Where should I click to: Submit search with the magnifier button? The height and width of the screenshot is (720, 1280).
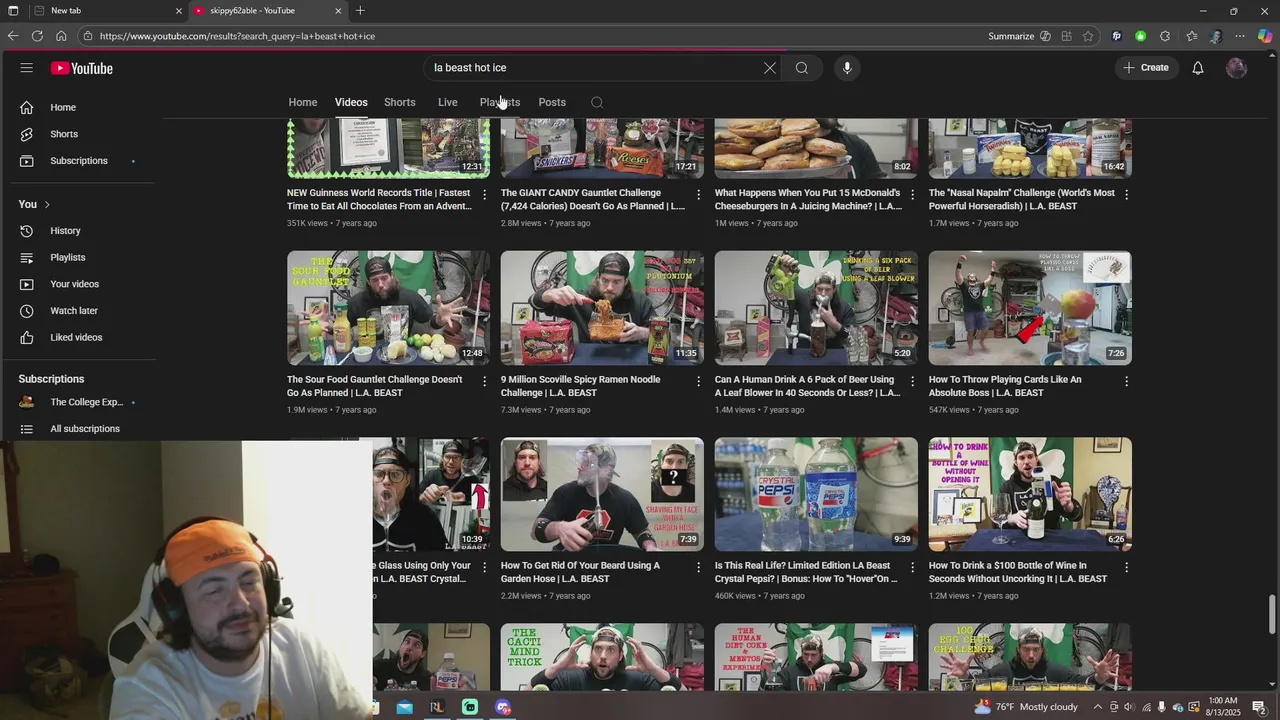(x=802, y=68)
